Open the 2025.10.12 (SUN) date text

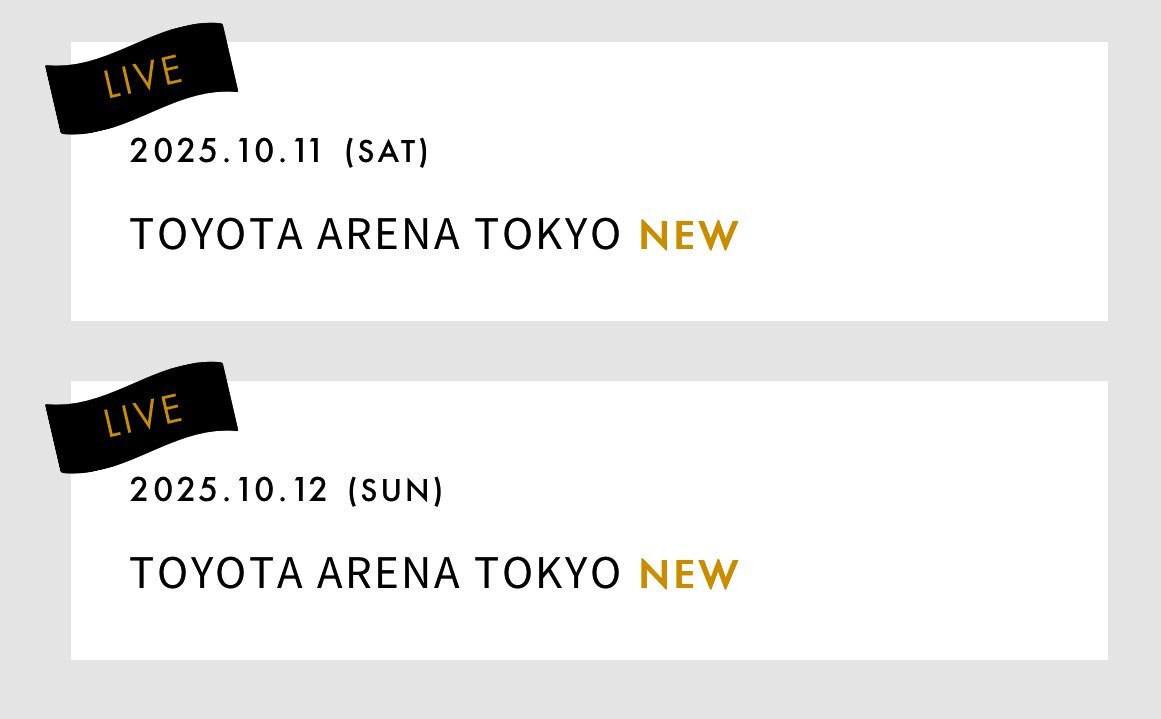click(287, 490)
